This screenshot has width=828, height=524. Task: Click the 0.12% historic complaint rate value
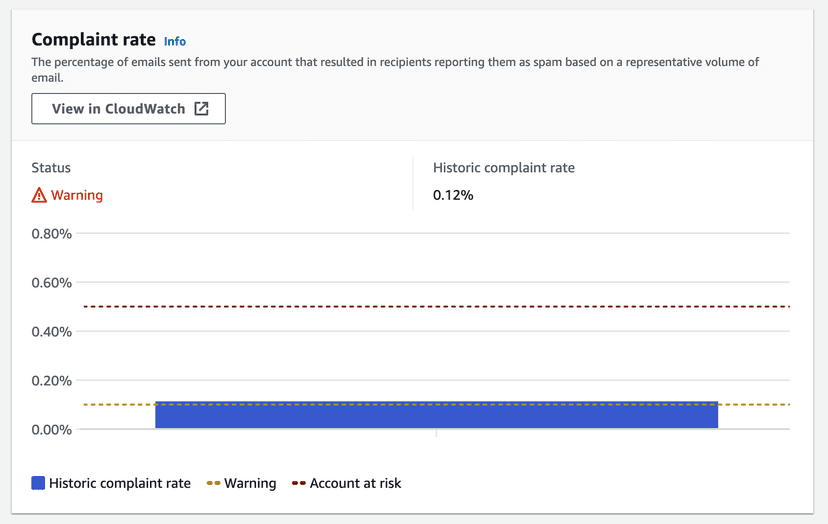(x=453, y=195)
